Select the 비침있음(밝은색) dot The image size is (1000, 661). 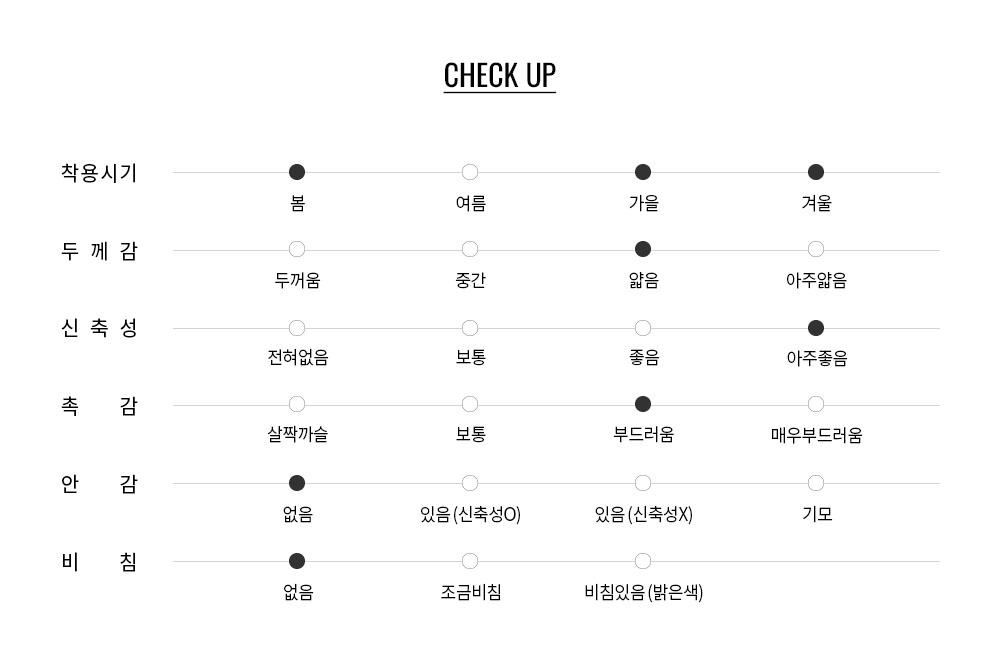point(643,561)
